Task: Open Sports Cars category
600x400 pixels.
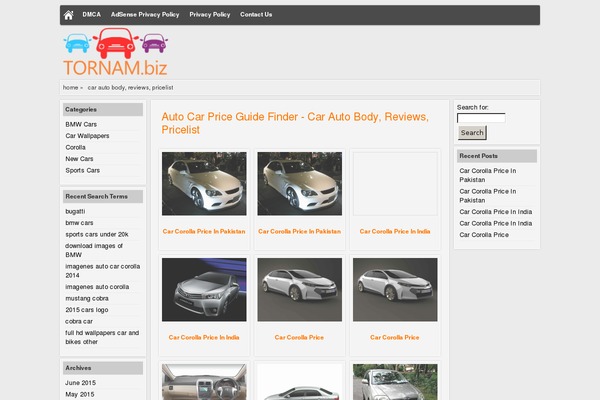Action: click(x=83, y=170)
